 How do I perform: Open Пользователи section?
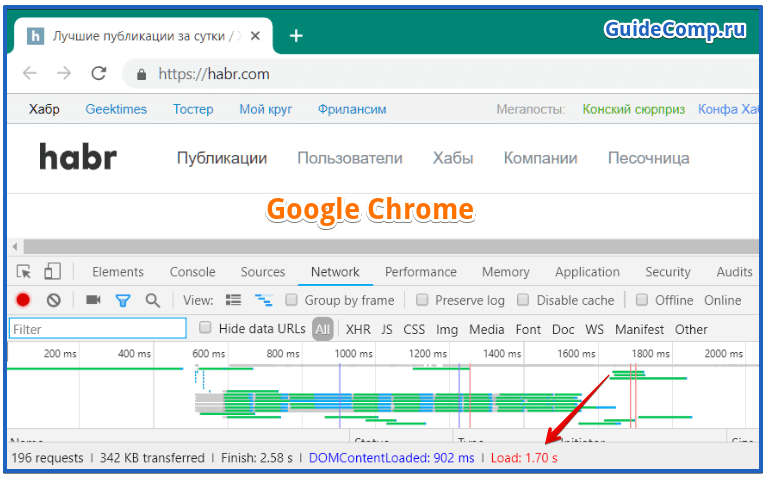tap(350, 158)
